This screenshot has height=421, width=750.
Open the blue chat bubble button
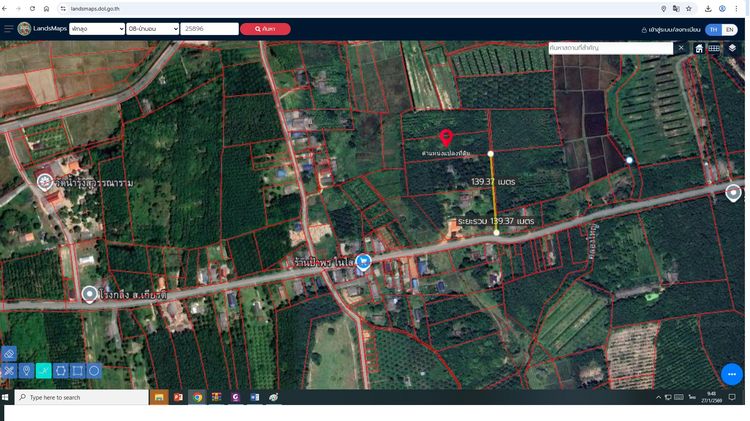coord(731,374)
